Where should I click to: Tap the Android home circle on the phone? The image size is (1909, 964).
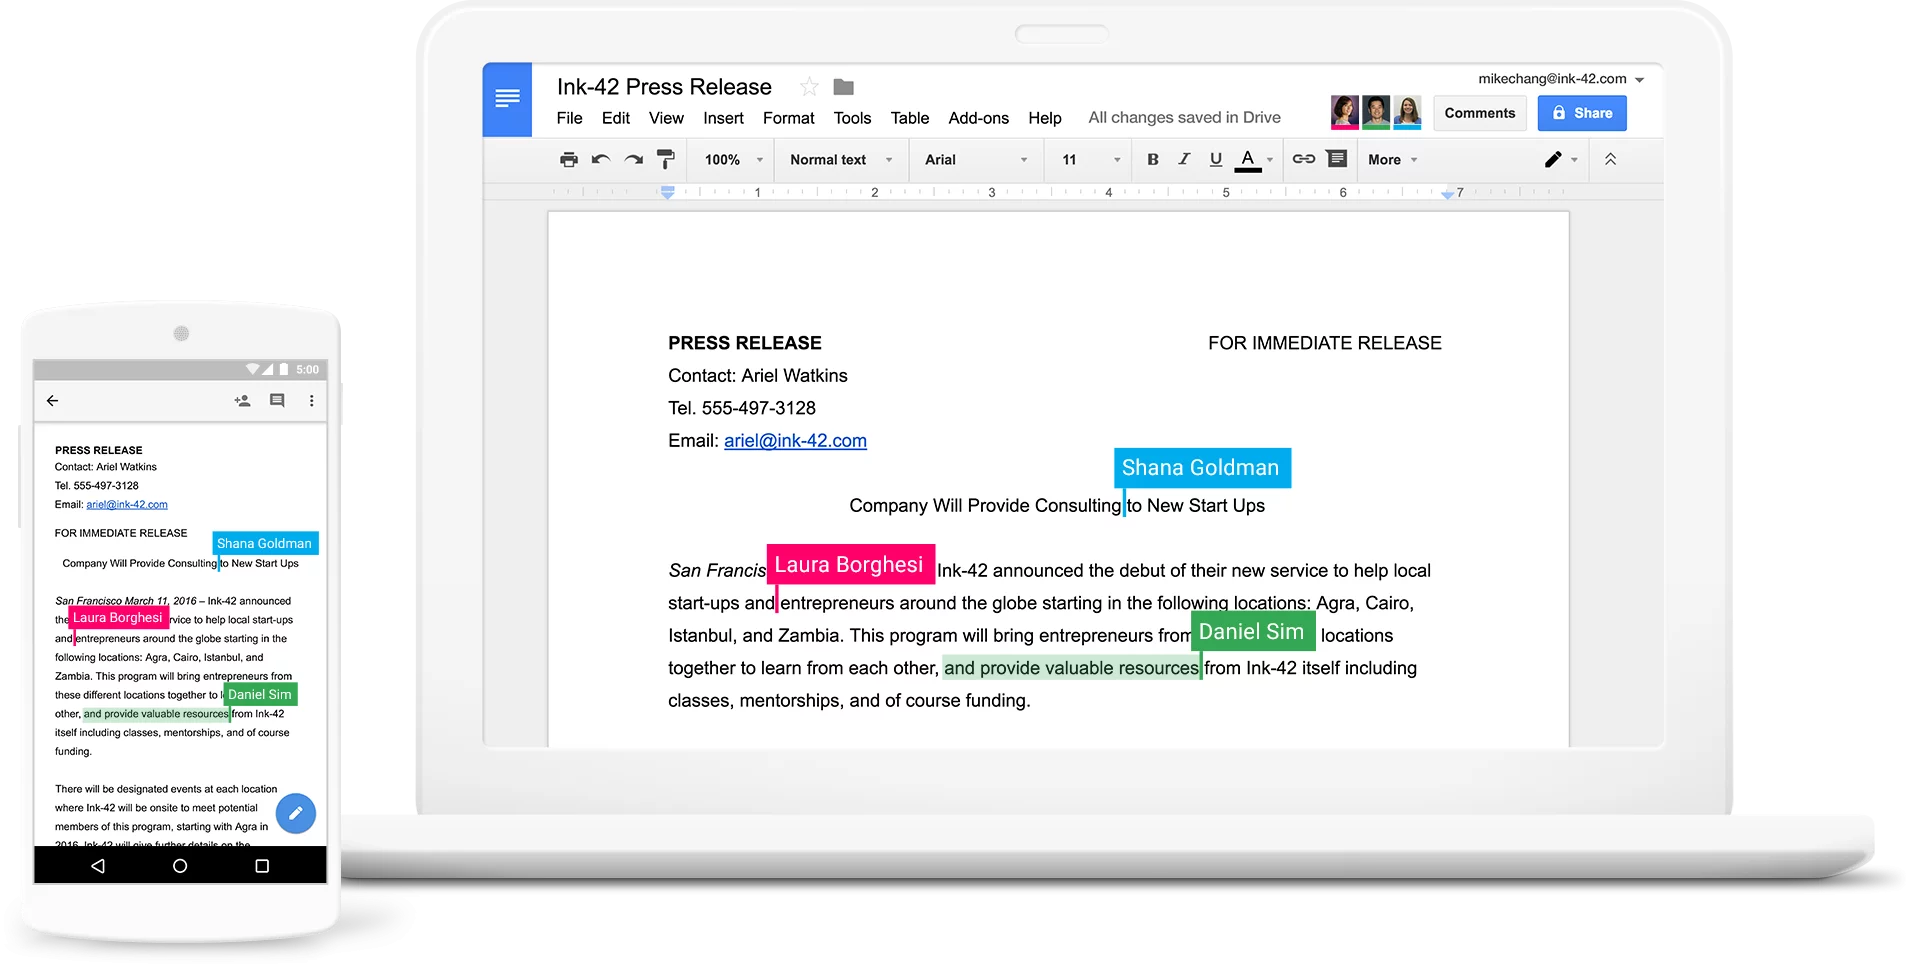180,866
